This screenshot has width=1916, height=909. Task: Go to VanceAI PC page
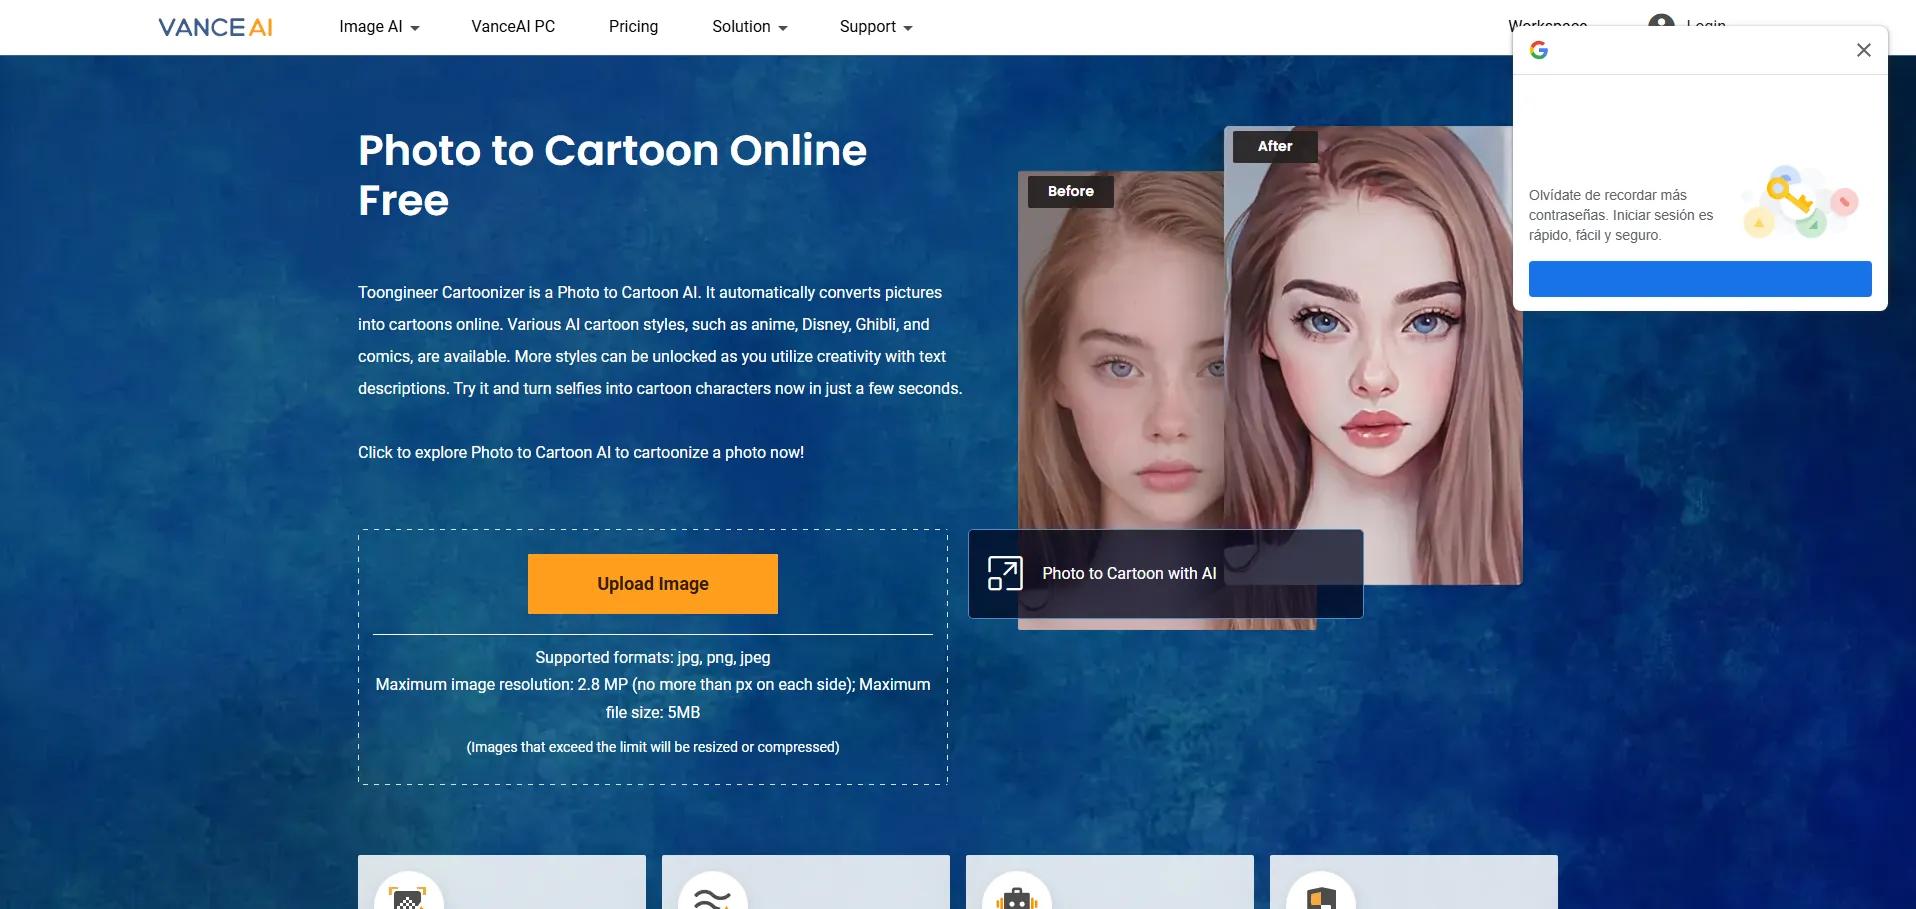pos(513,27)
